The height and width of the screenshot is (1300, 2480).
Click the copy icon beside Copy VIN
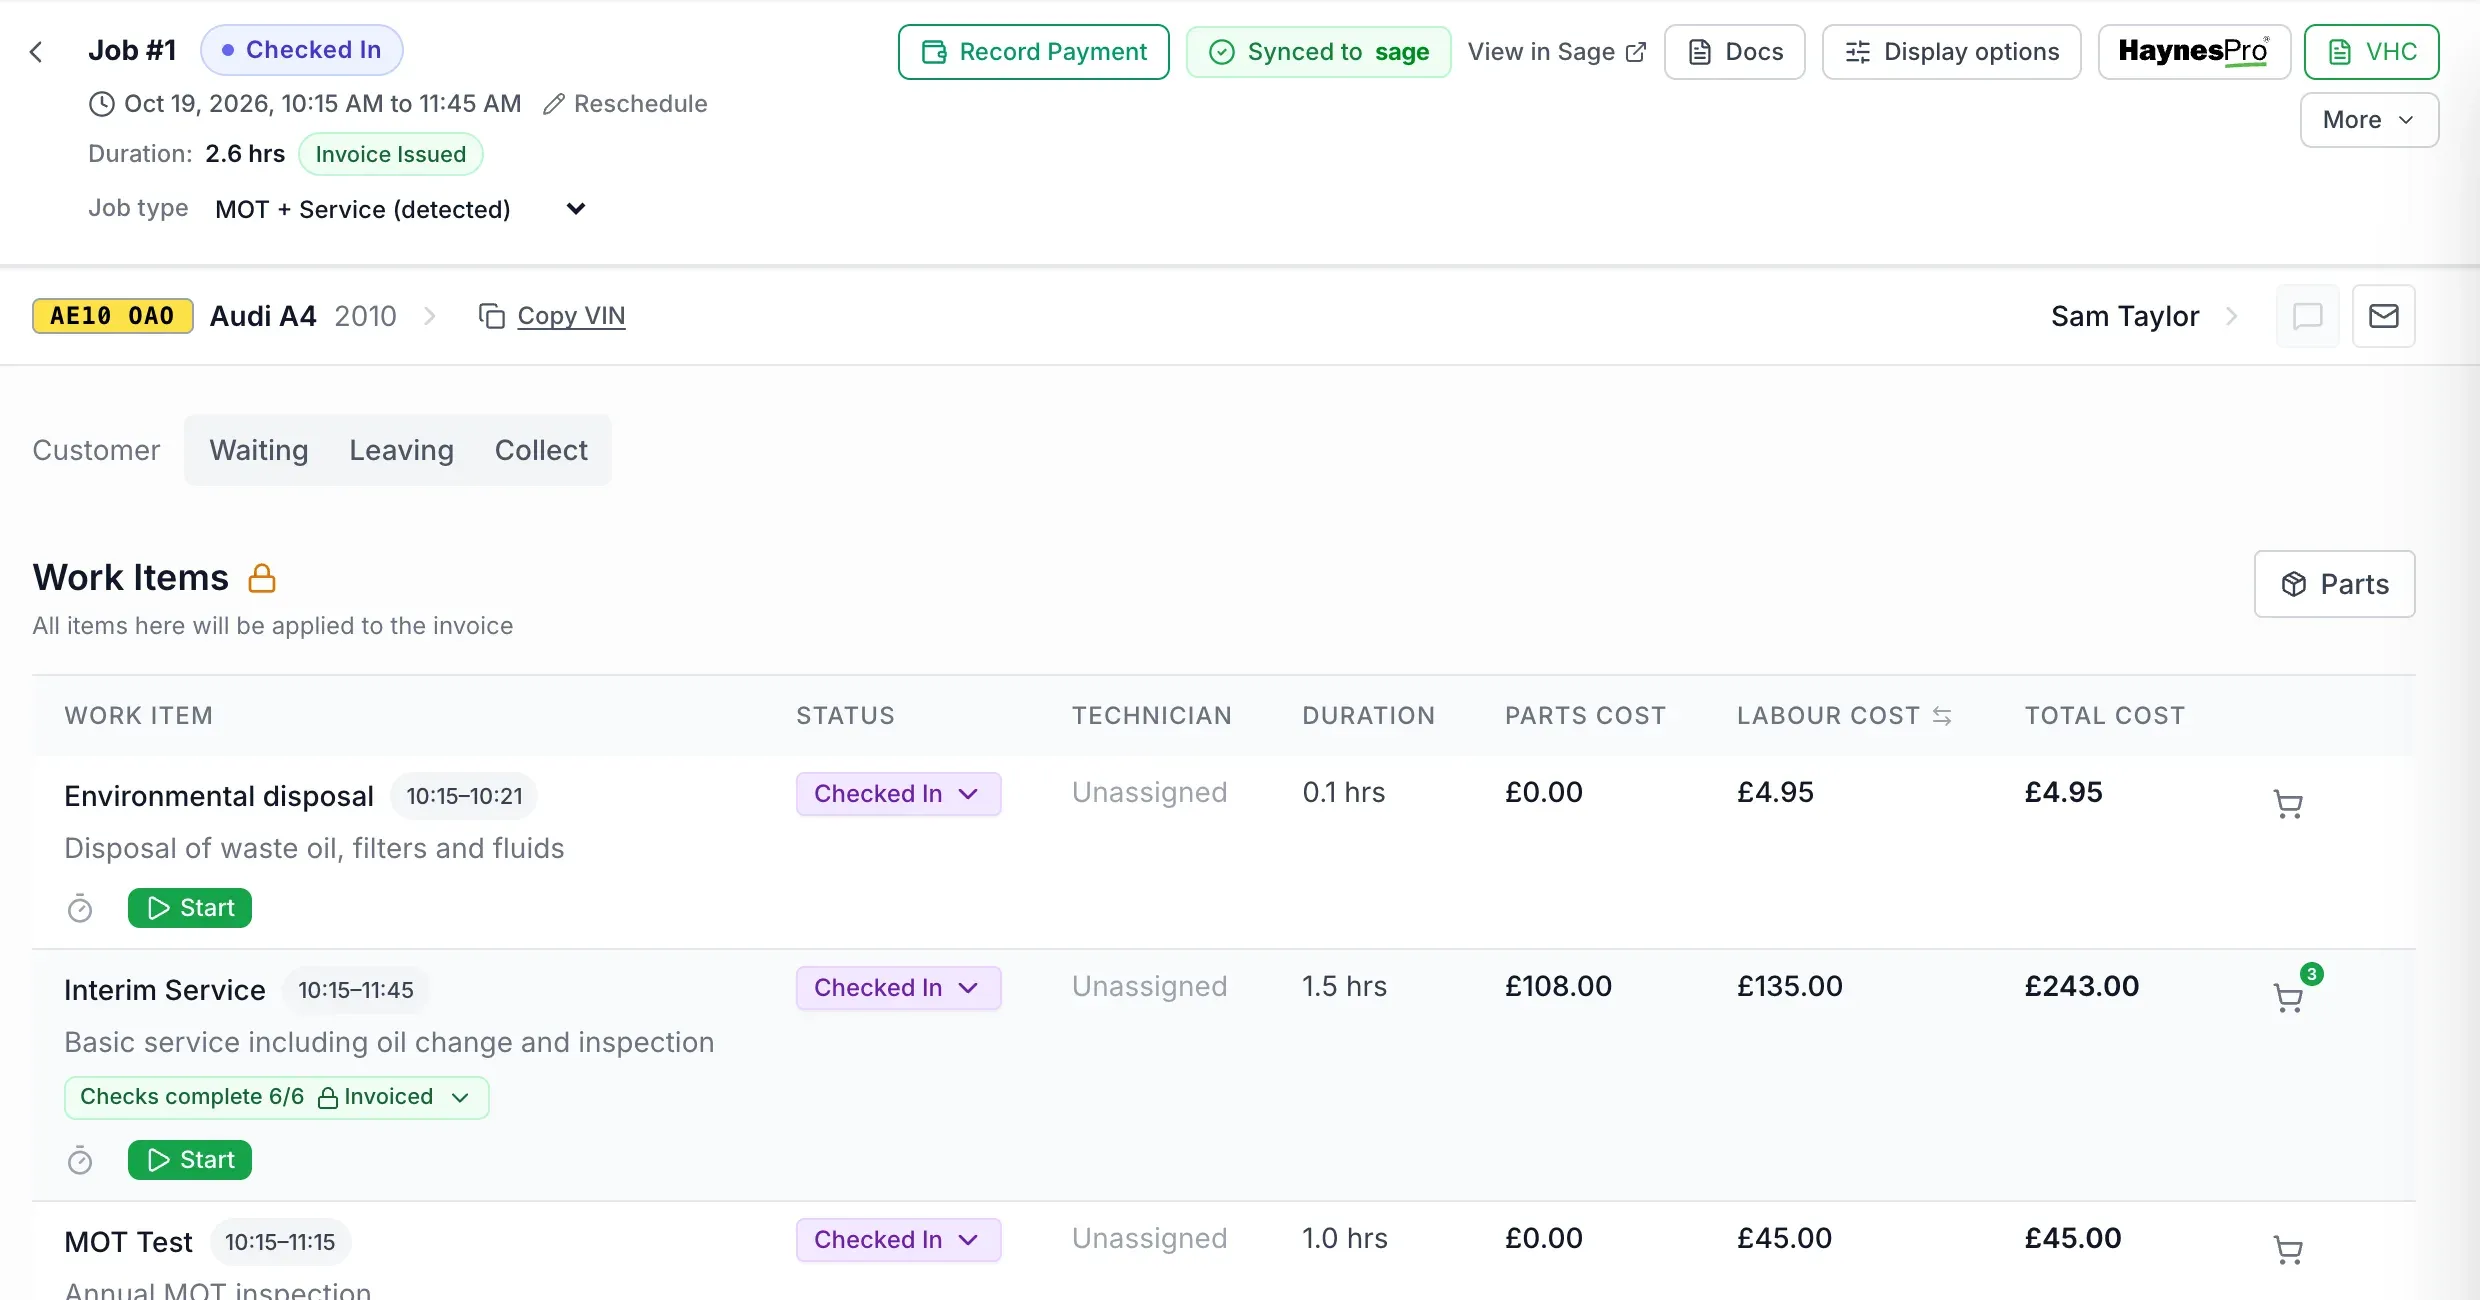coord(491,316)
